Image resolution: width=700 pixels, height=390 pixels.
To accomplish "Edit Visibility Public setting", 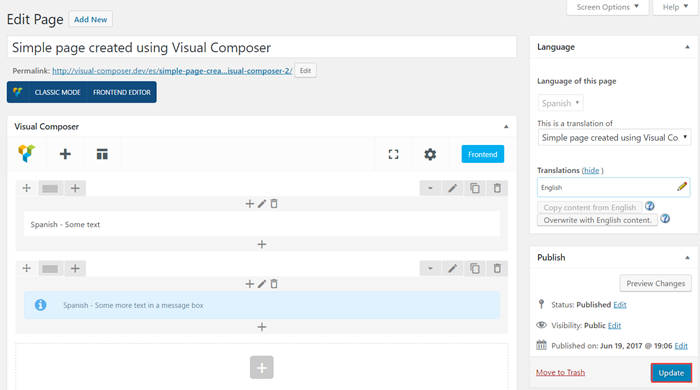I will click(614, 325).
